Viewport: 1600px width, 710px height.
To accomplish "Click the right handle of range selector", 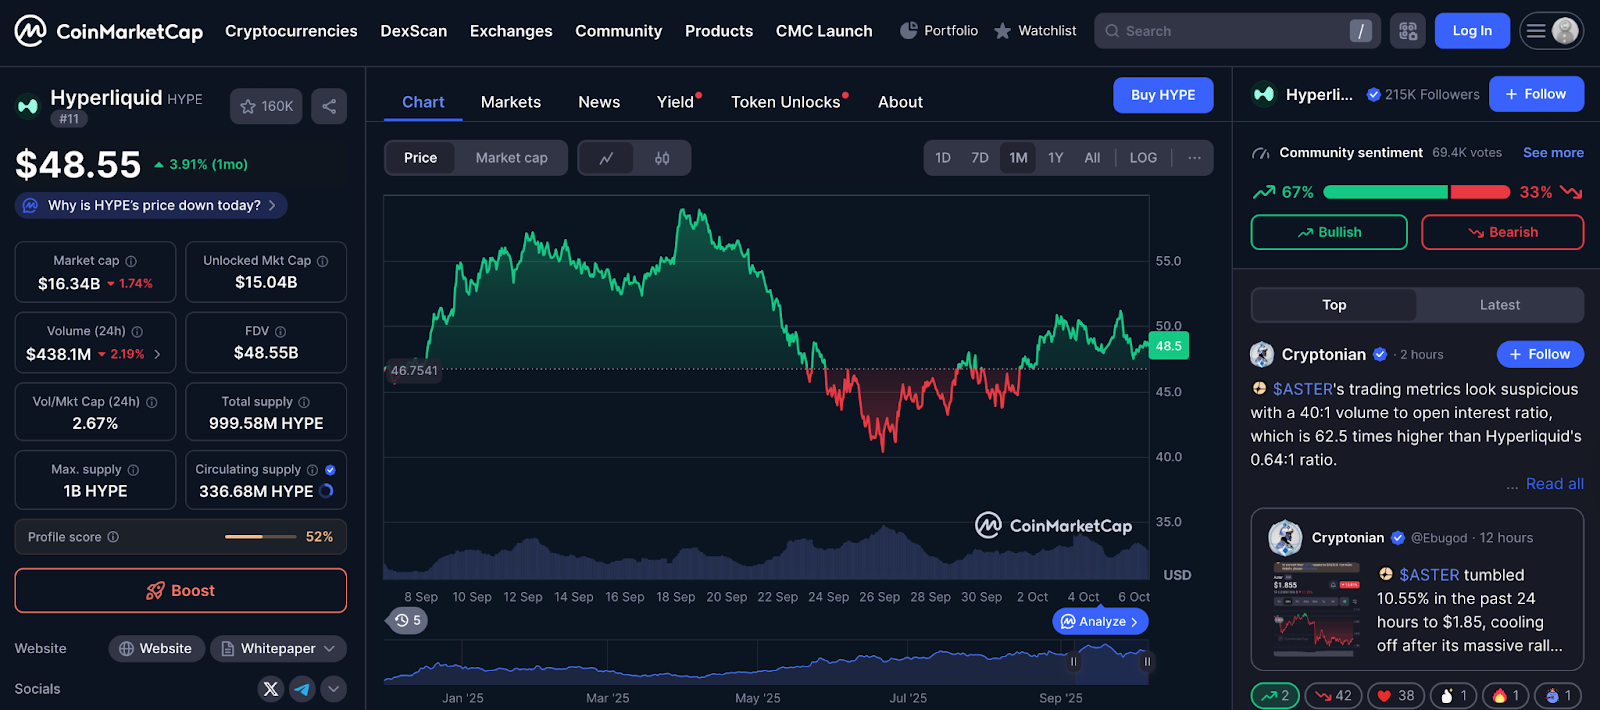I will [1147, 661].
